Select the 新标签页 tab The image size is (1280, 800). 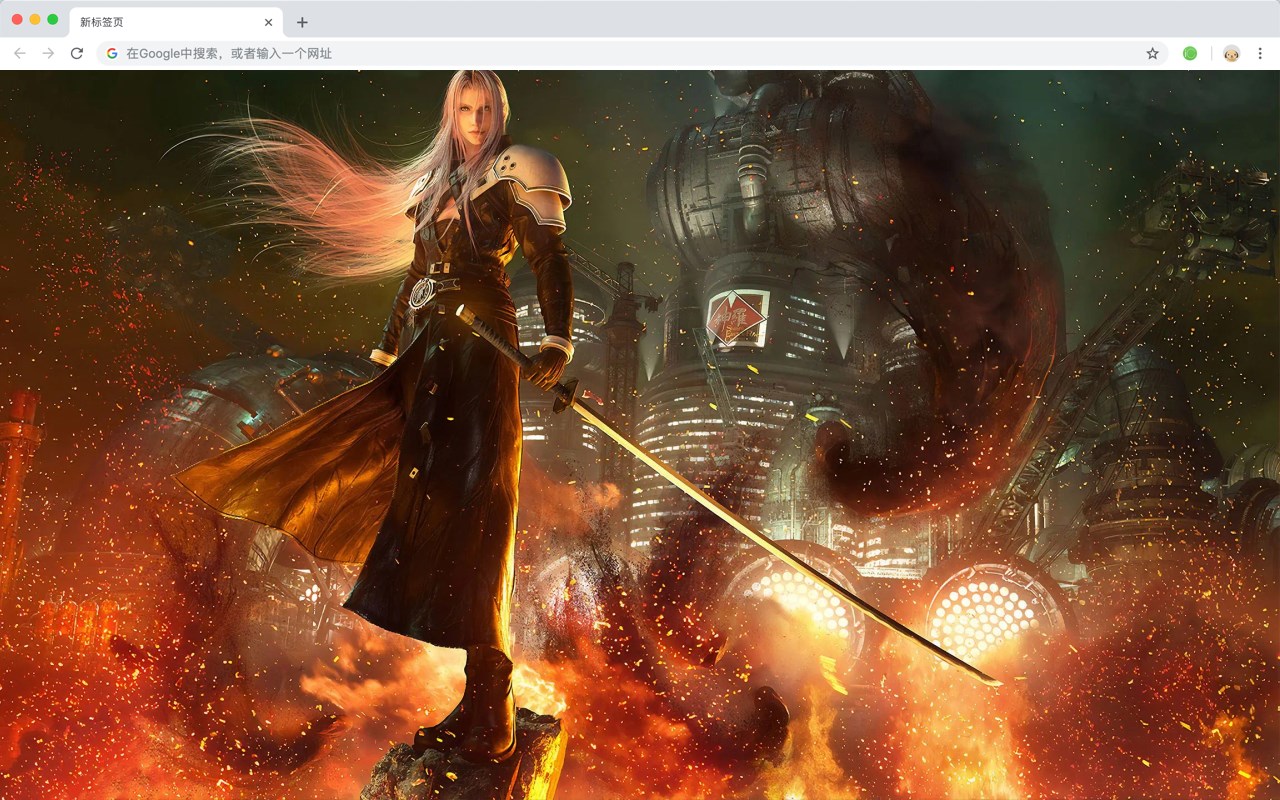click(176, 22)
